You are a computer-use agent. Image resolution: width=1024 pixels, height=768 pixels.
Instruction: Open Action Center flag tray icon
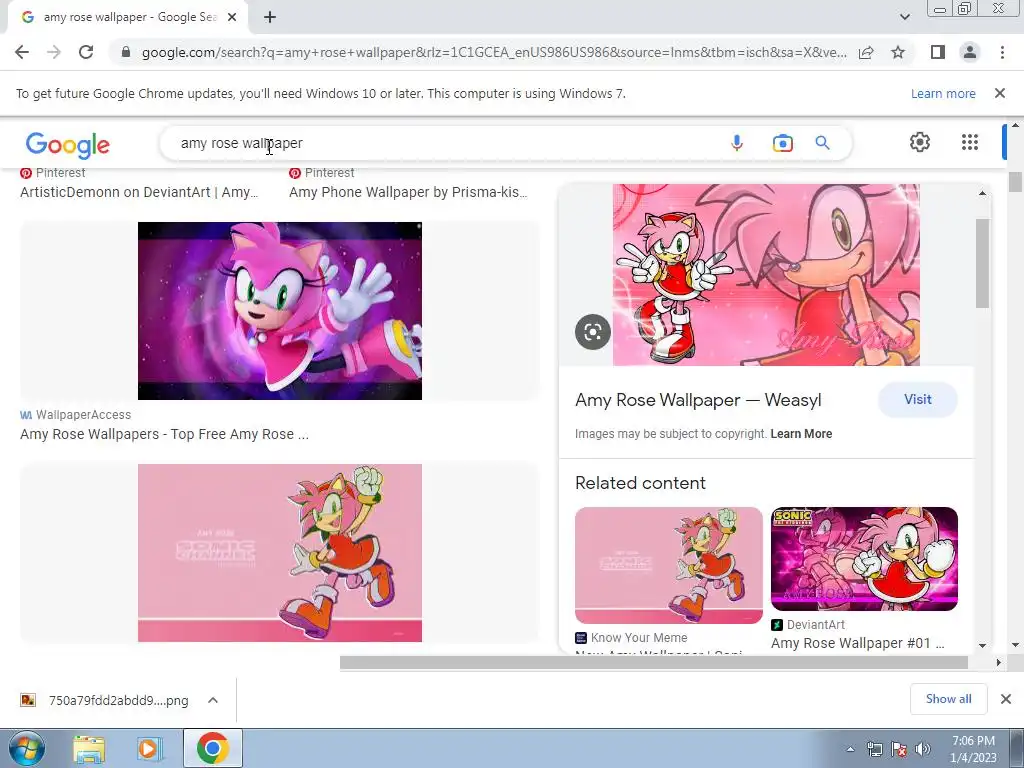(x=899, y=749)
